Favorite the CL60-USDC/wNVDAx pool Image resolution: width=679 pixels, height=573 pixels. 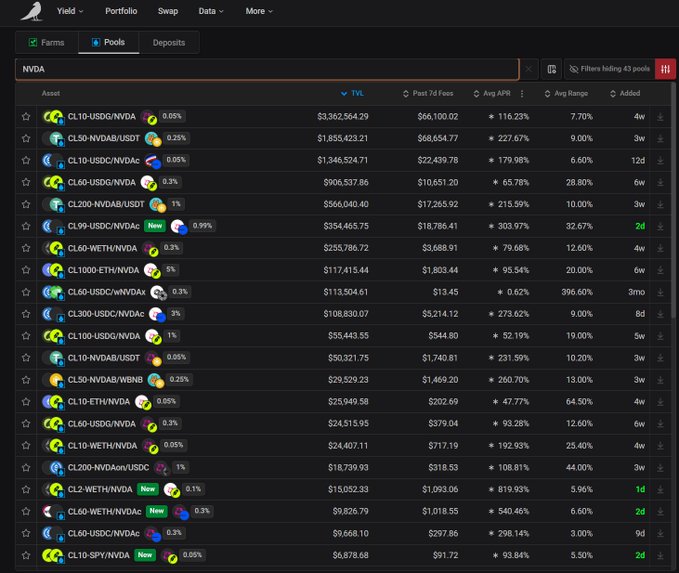26,292
